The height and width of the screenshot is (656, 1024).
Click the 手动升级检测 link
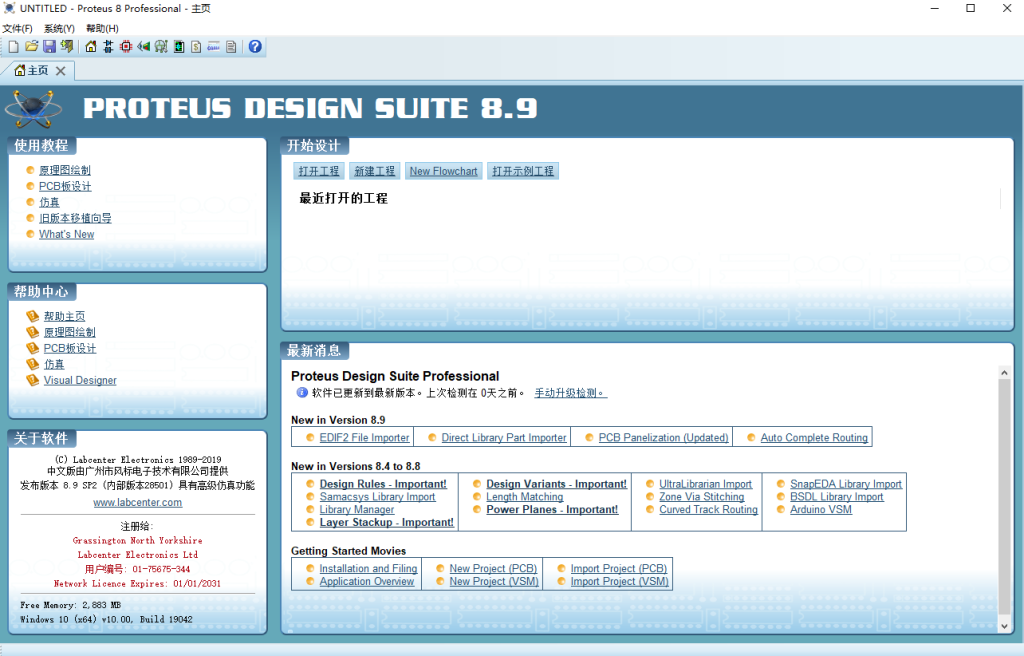[x=569, y=393]
